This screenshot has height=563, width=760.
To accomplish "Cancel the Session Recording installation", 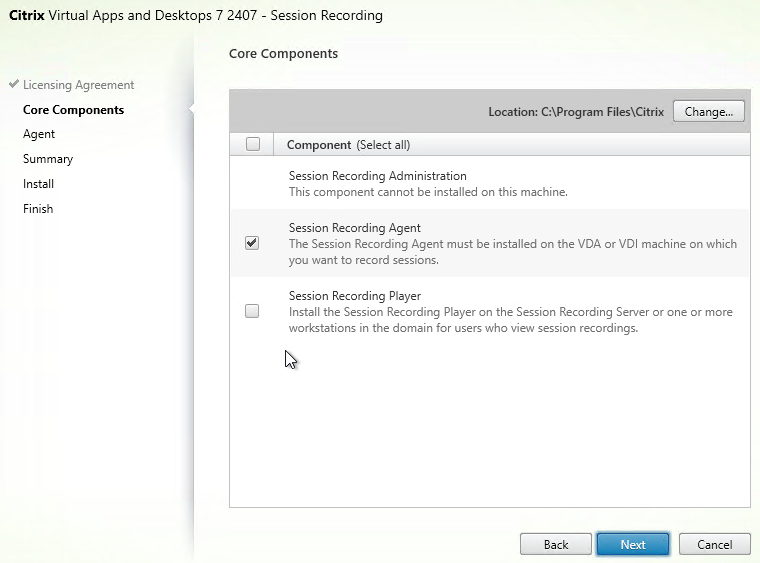I will pyautogui.click(x=714, y=545).
